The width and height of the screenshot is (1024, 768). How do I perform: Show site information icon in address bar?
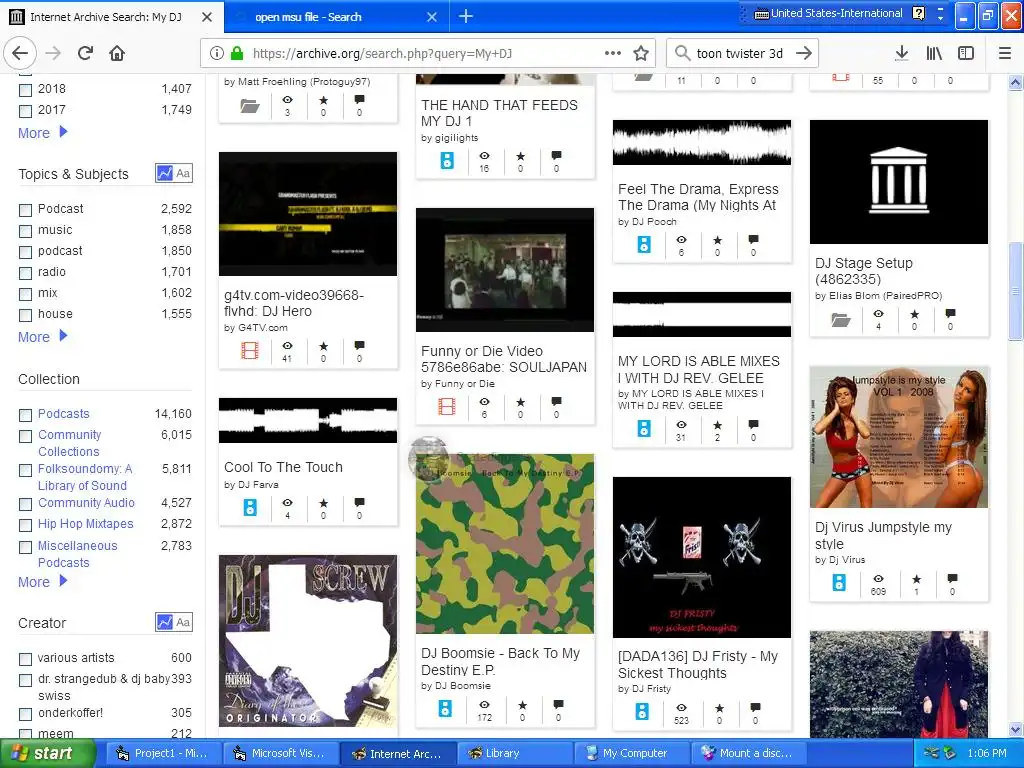coord(217,54)
